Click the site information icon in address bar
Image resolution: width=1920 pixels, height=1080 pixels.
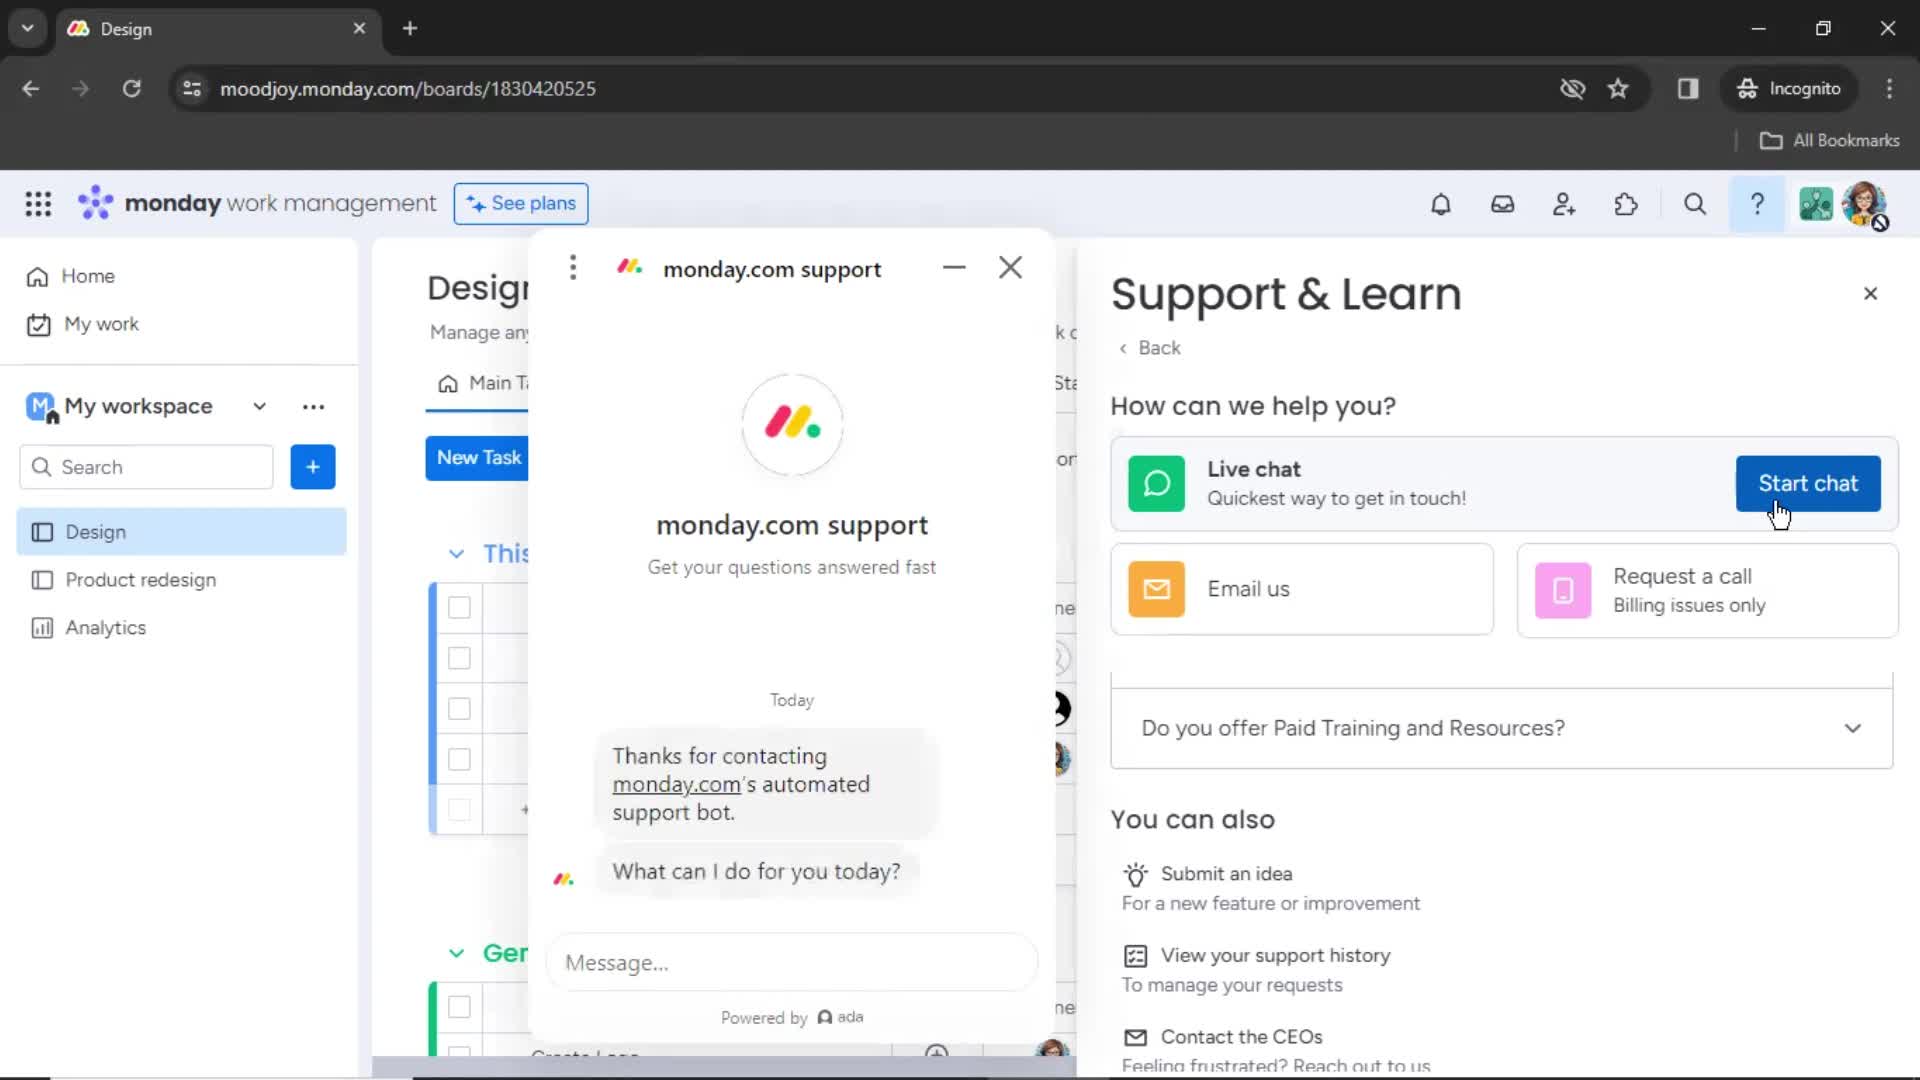point(192,89)
